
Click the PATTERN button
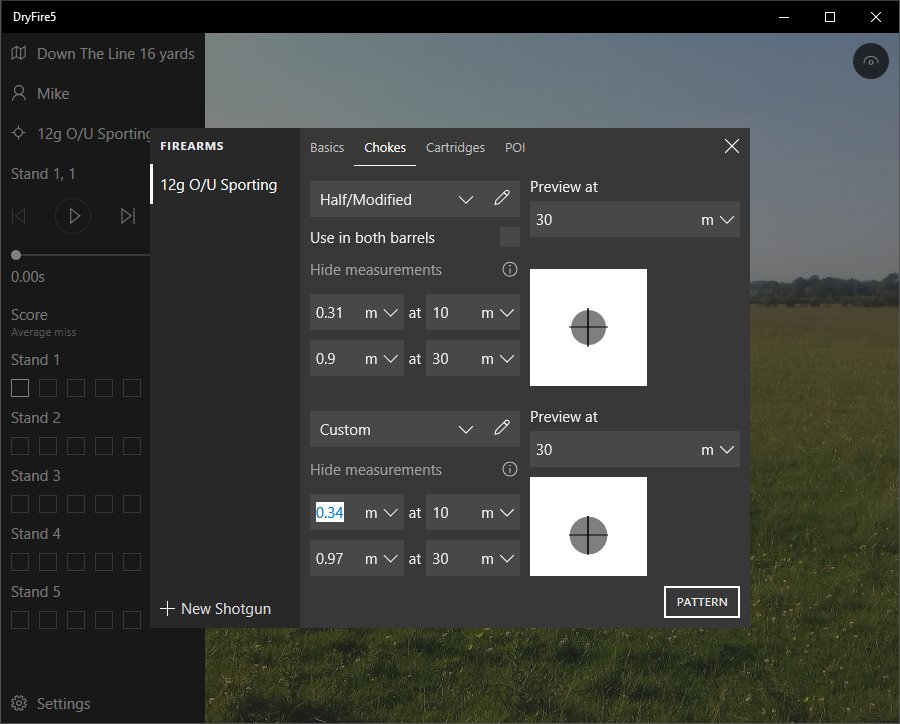pos(701,602)
